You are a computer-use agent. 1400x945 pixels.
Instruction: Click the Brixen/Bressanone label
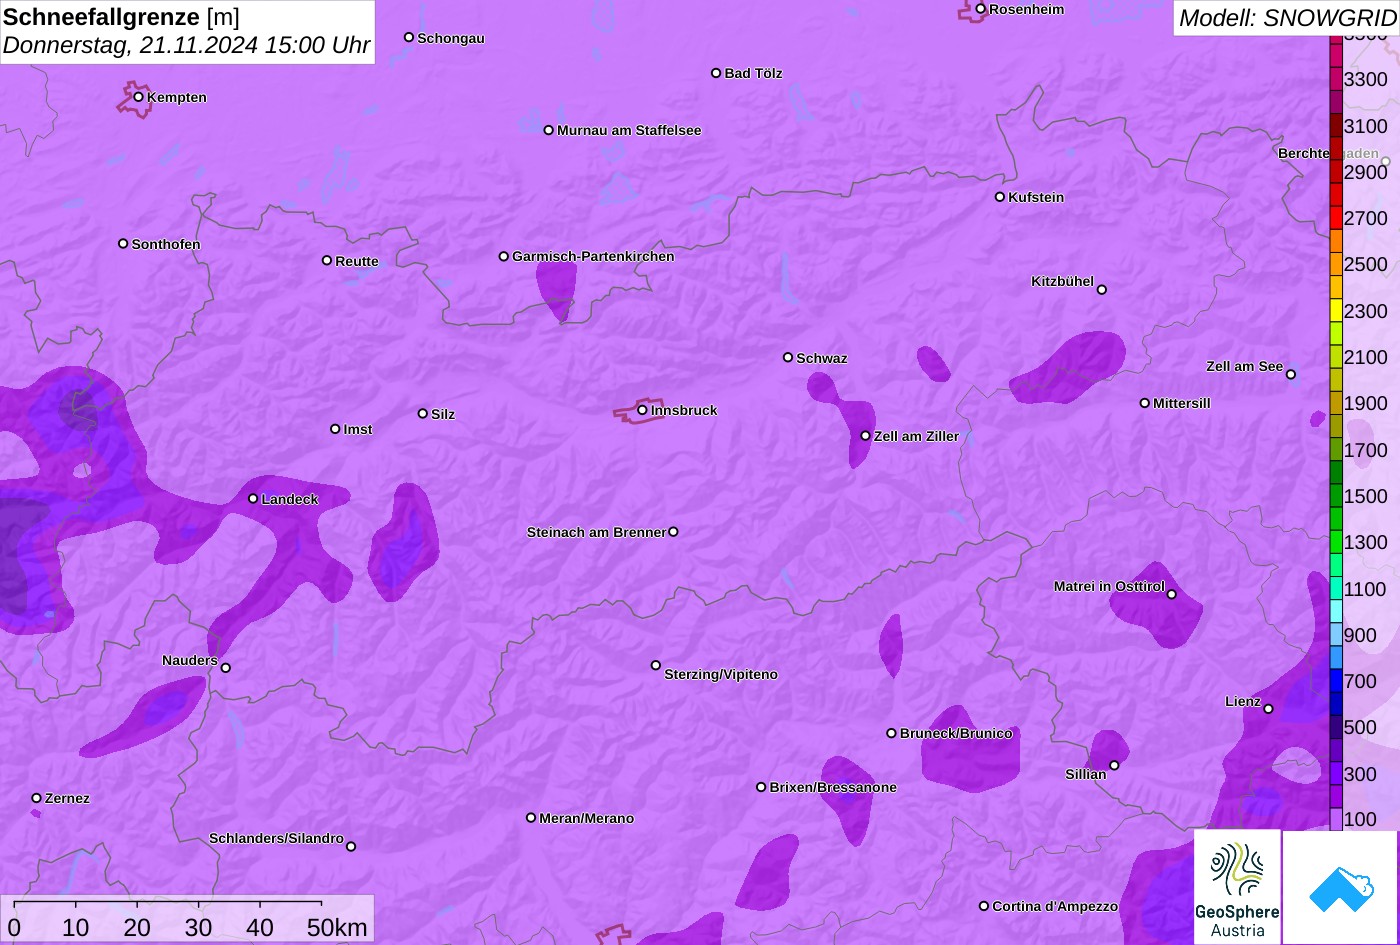833,787
